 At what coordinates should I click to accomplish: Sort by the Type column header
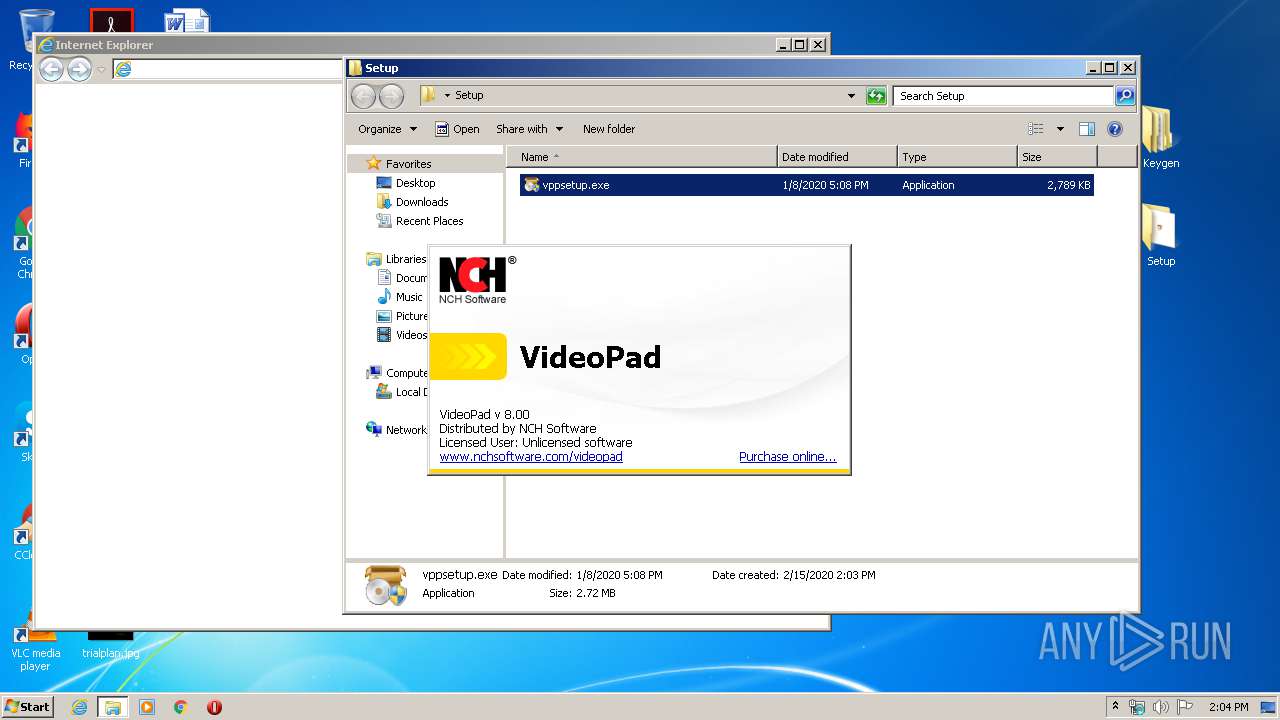(957, 157)
